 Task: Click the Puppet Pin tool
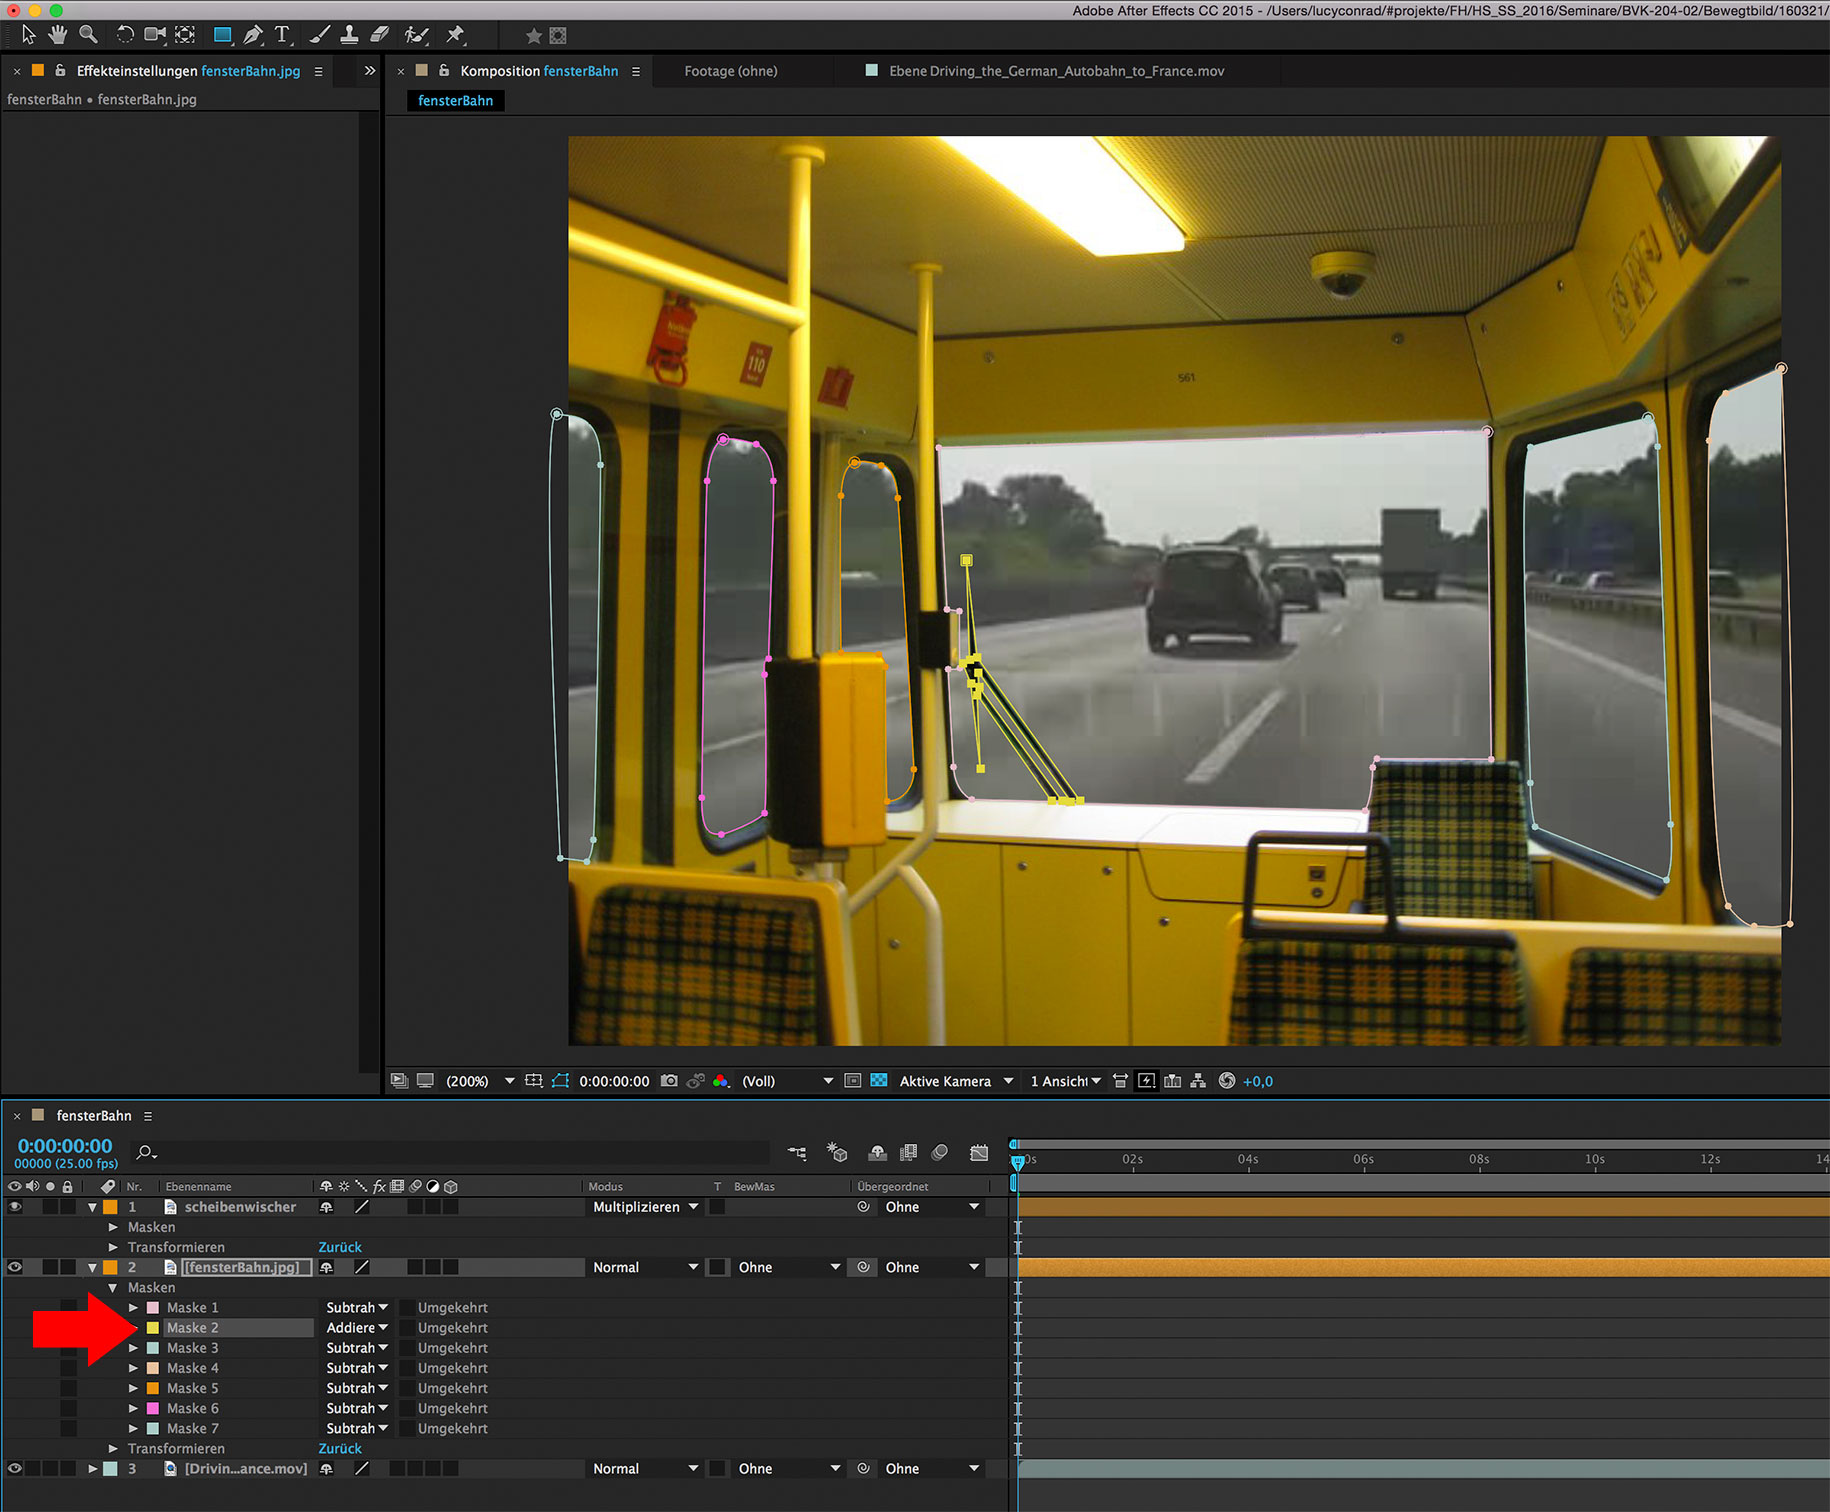[455, 35]
